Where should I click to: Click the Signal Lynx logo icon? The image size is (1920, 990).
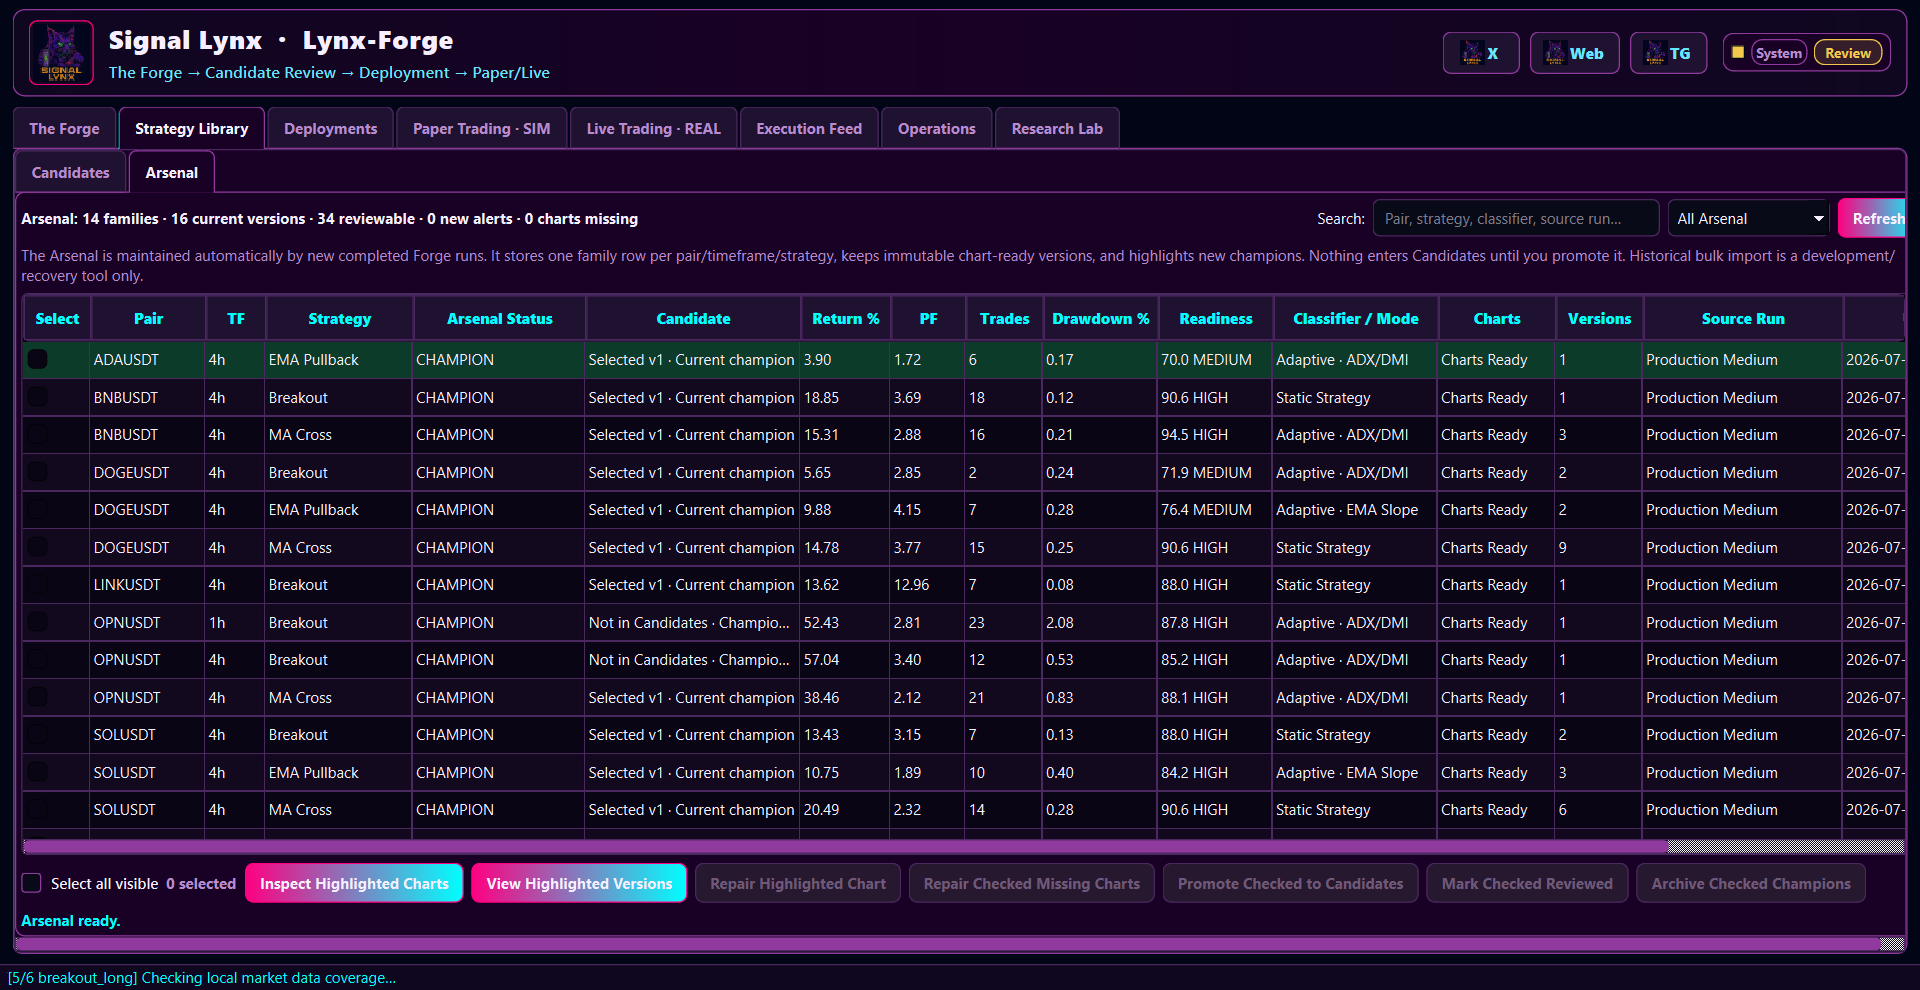point(61,53)
